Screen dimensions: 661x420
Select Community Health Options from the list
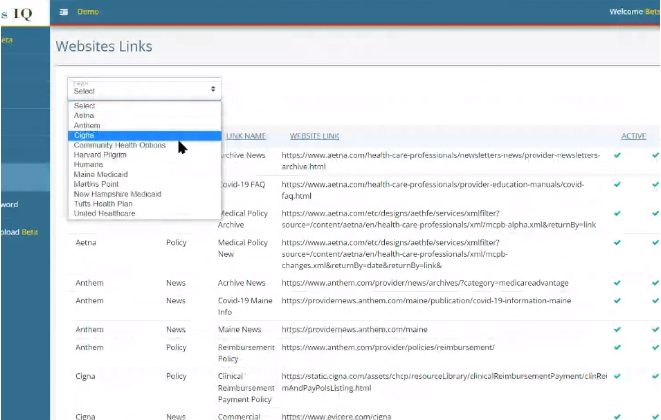[x=120, y=145]
